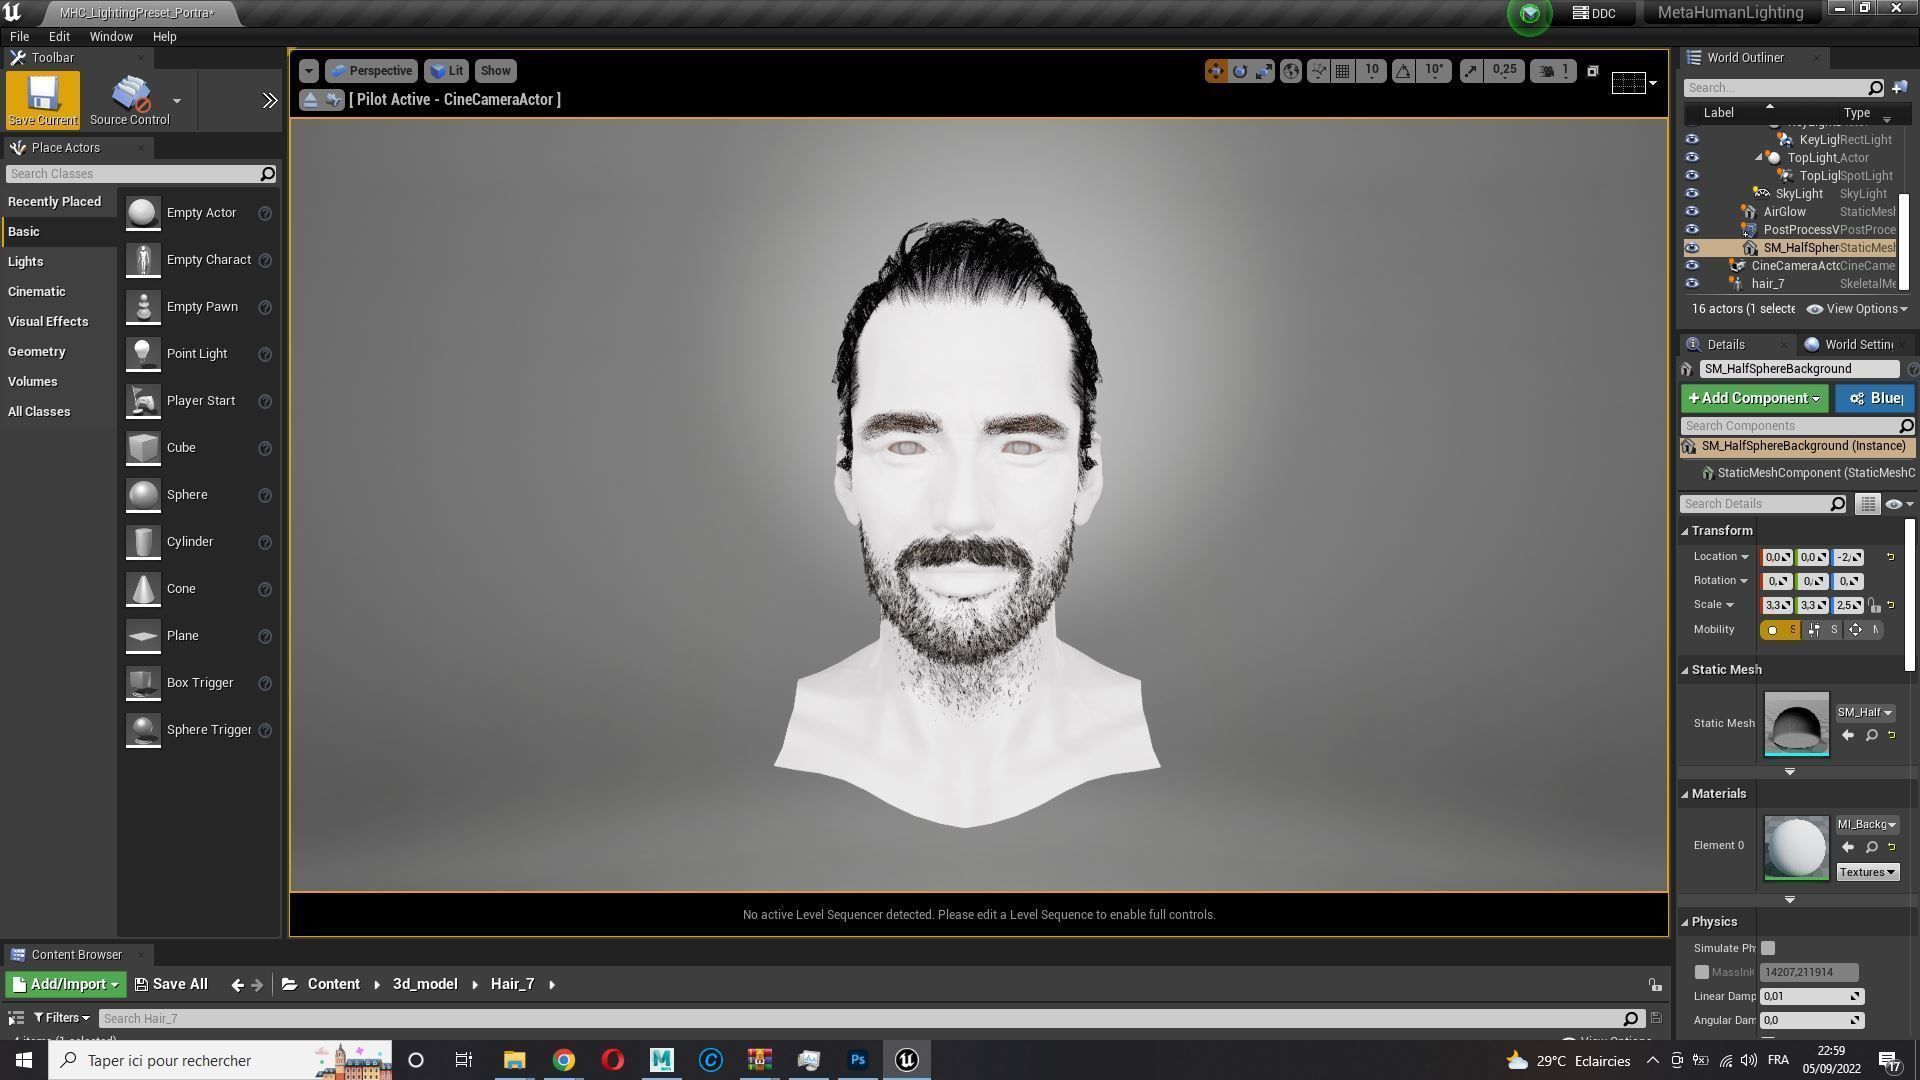
Task: Open the Window menu
Action: pos(110,37)
